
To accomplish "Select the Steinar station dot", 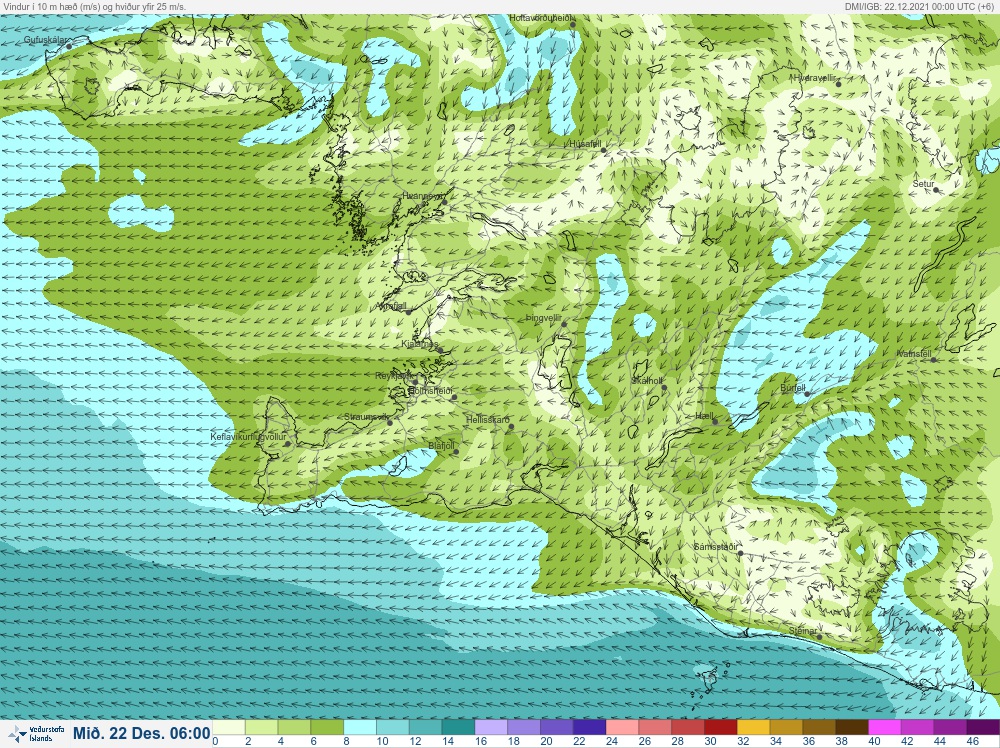I will (x=820, y=636).
